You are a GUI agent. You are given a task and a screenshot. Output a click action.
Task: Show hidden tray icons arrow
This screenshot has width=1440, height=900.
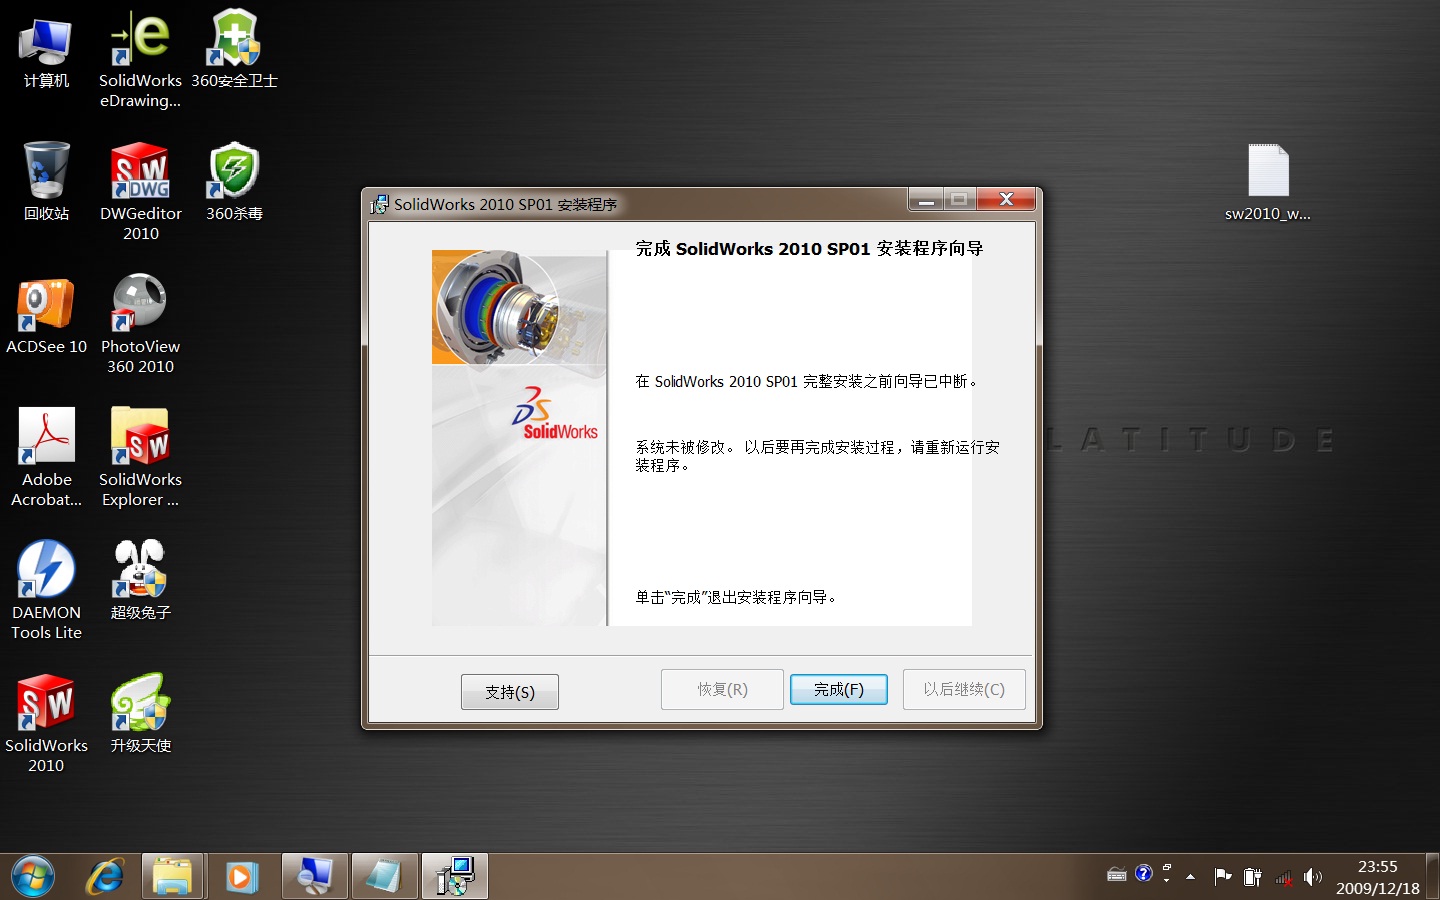point(1190,877)
